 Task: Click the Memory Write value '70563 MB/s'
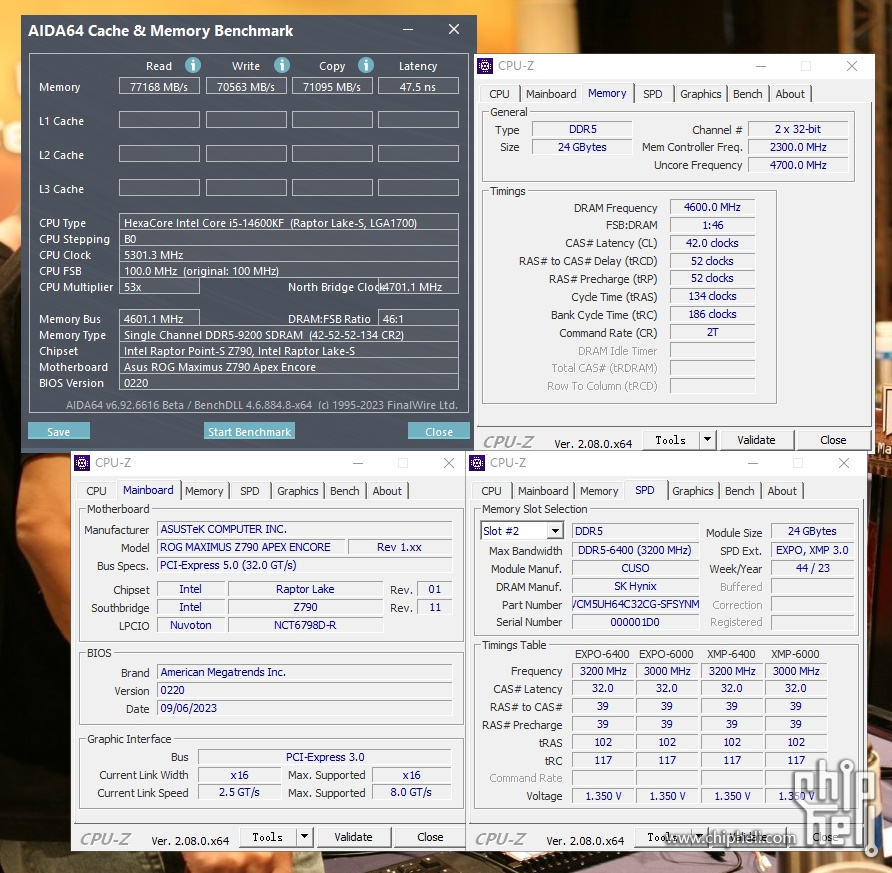coord(246,86)
